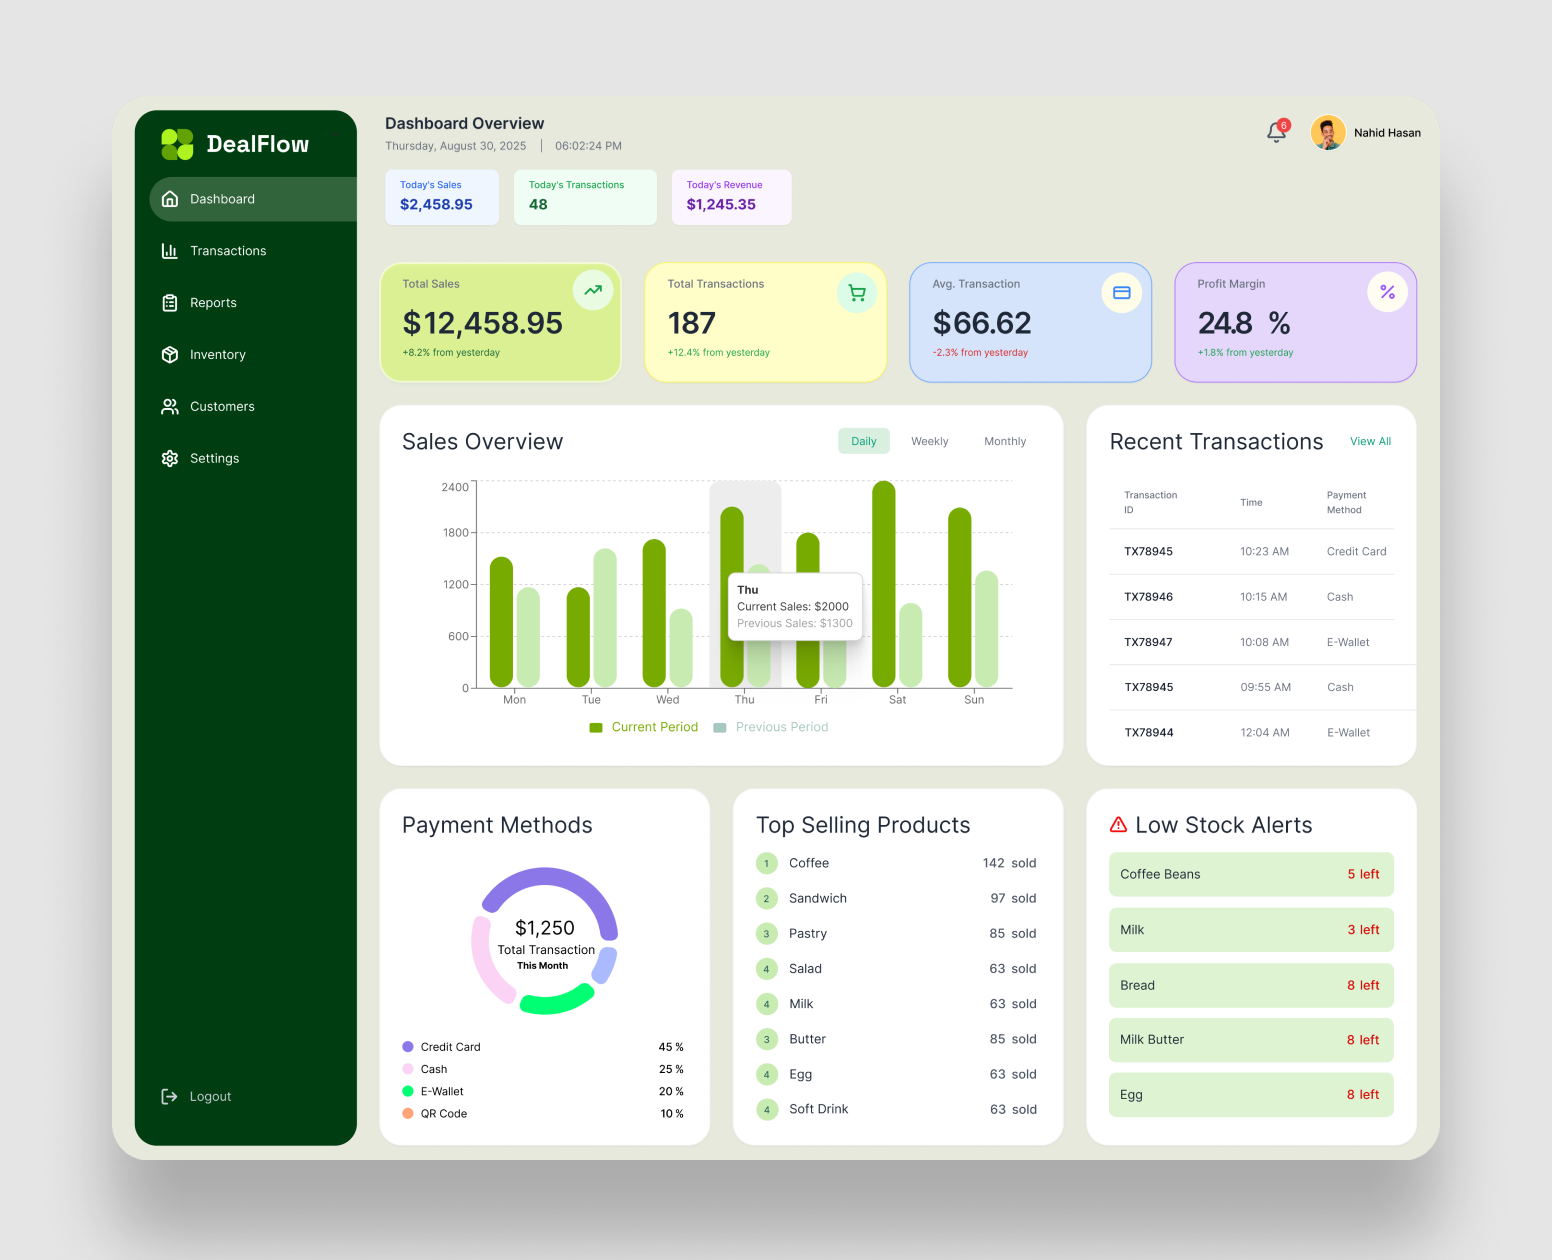Select the Inventory box icon
This screenshot has width=1552, height=1260.
(170, 354)
